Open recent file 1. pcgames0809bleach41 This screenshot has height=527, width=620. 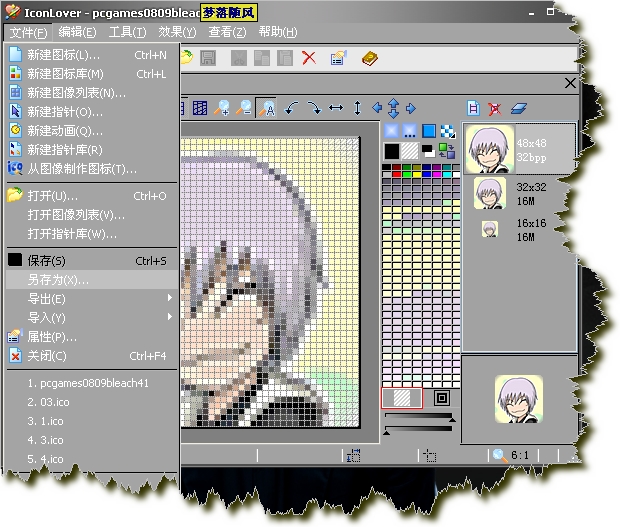pos(92,383)
